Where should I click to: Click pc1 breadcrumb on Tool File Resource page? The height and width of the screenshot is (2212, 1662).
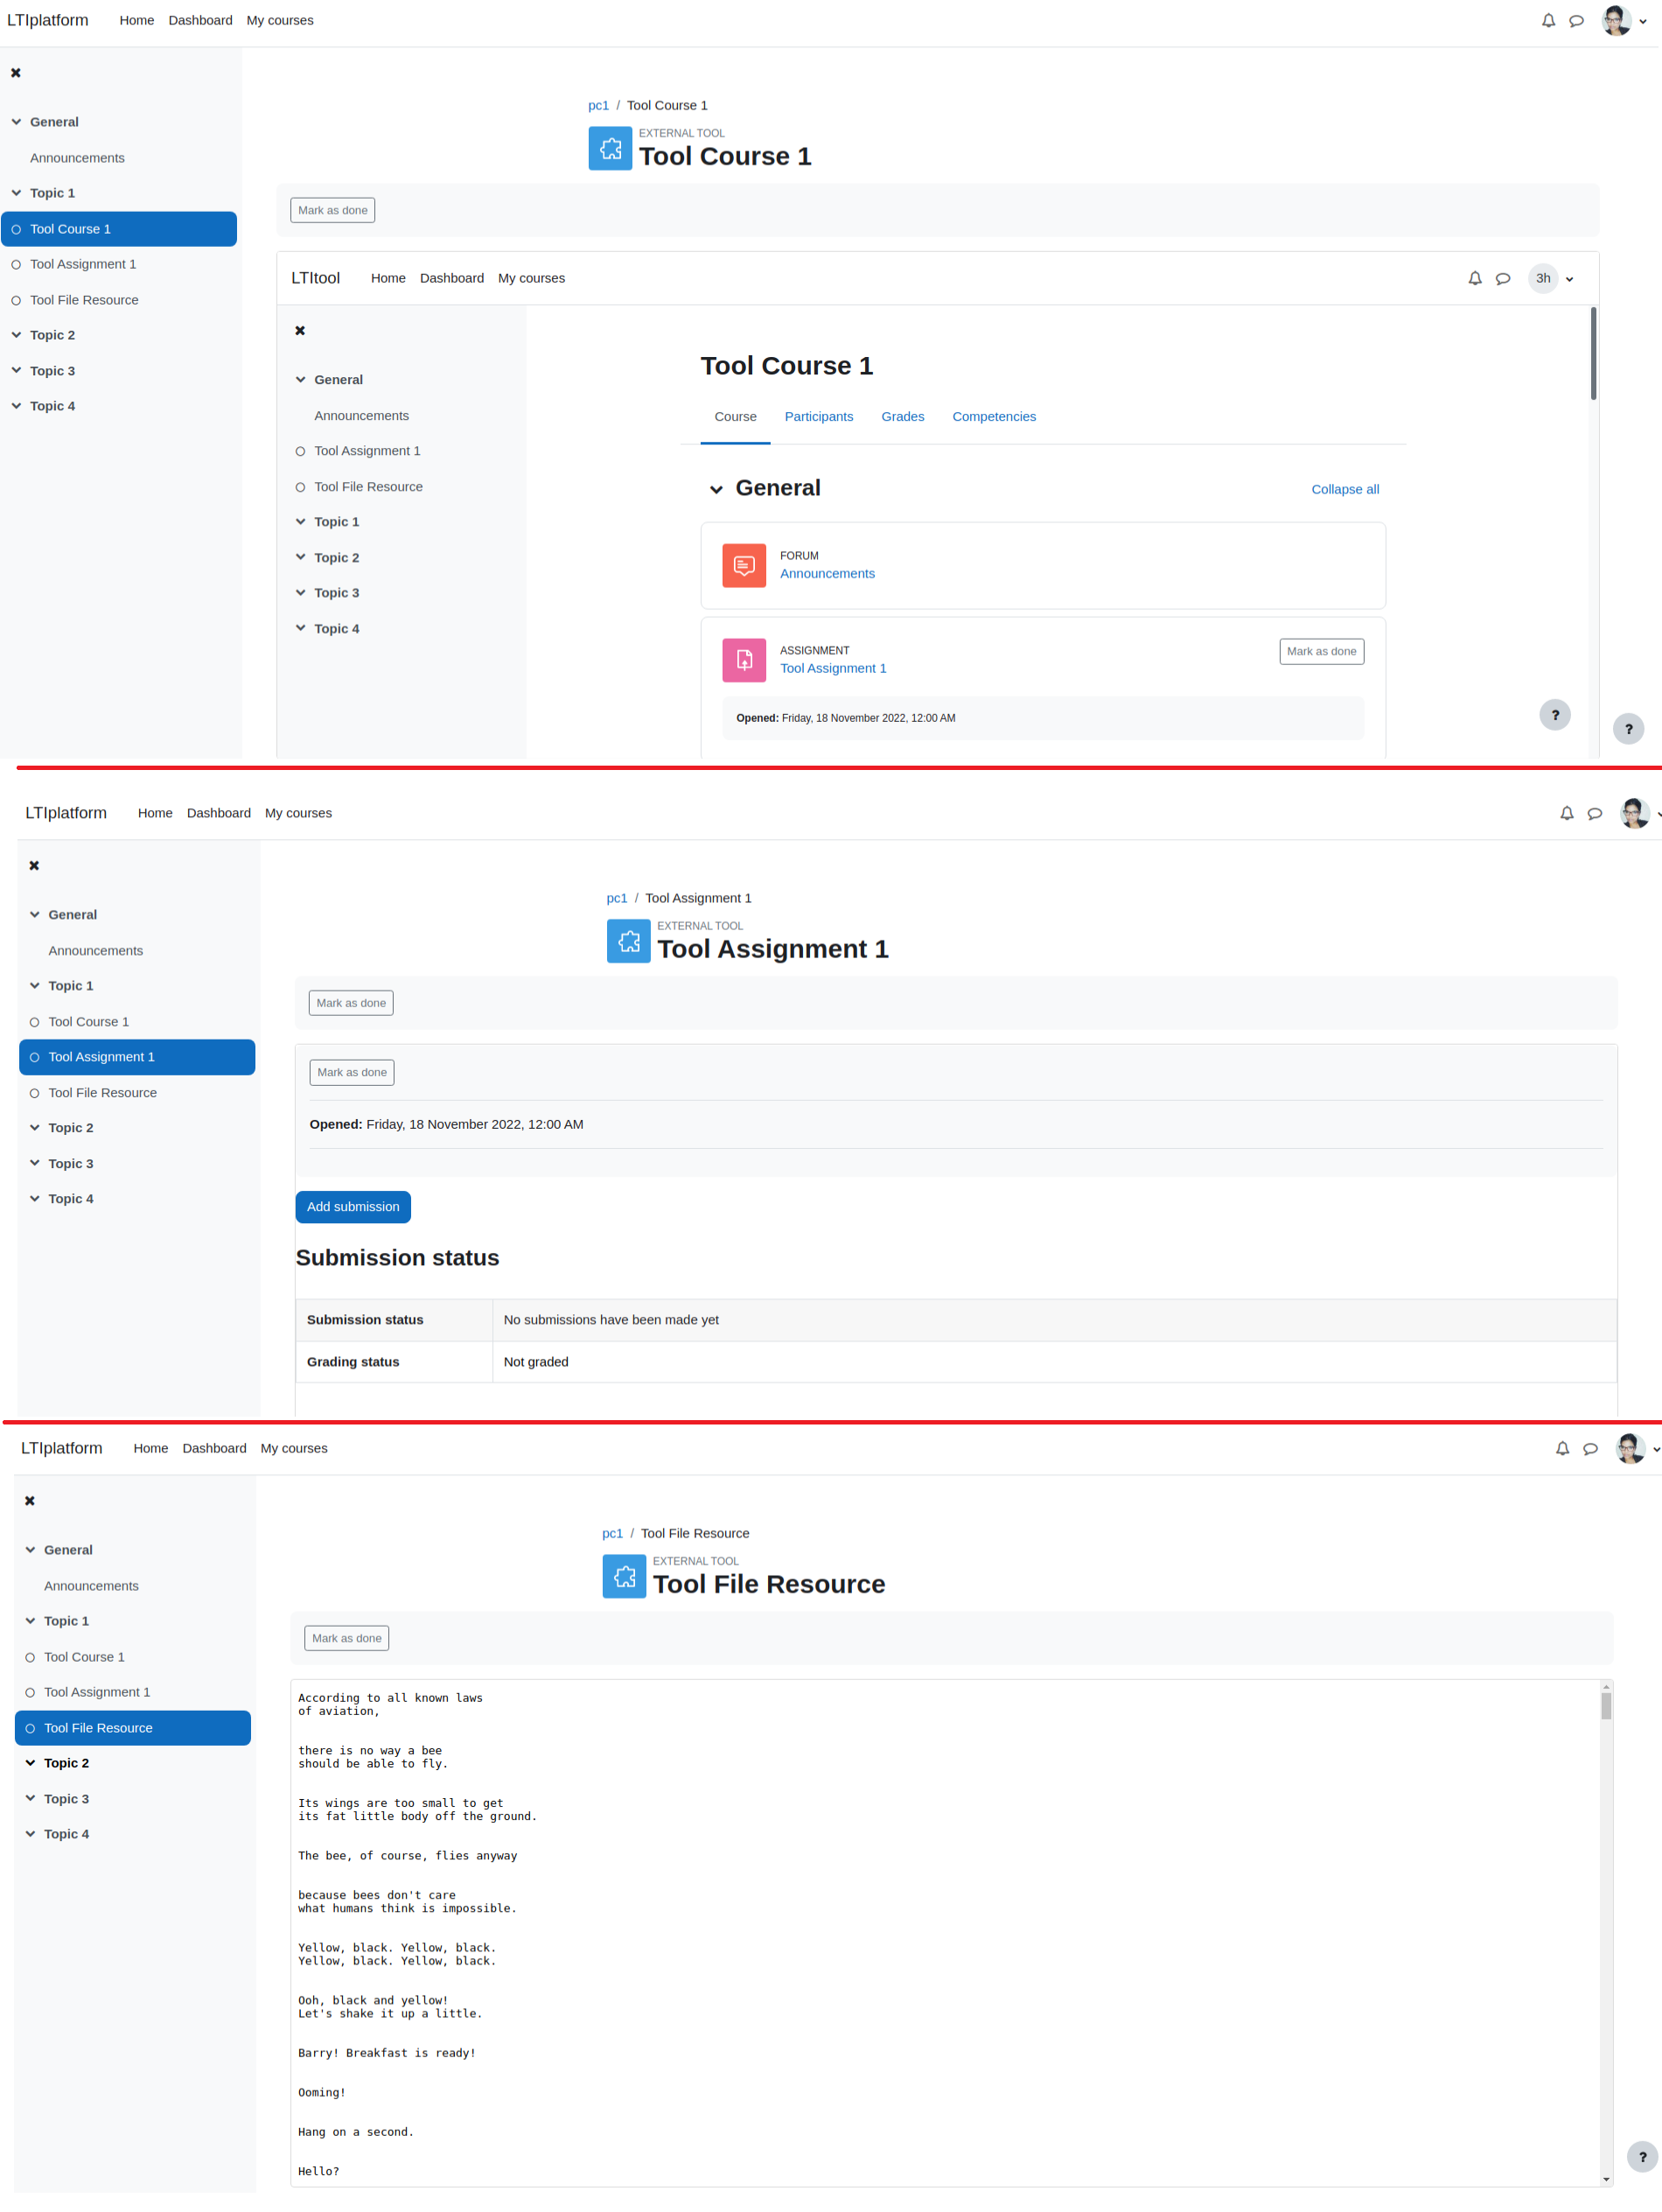[612, 1533]
